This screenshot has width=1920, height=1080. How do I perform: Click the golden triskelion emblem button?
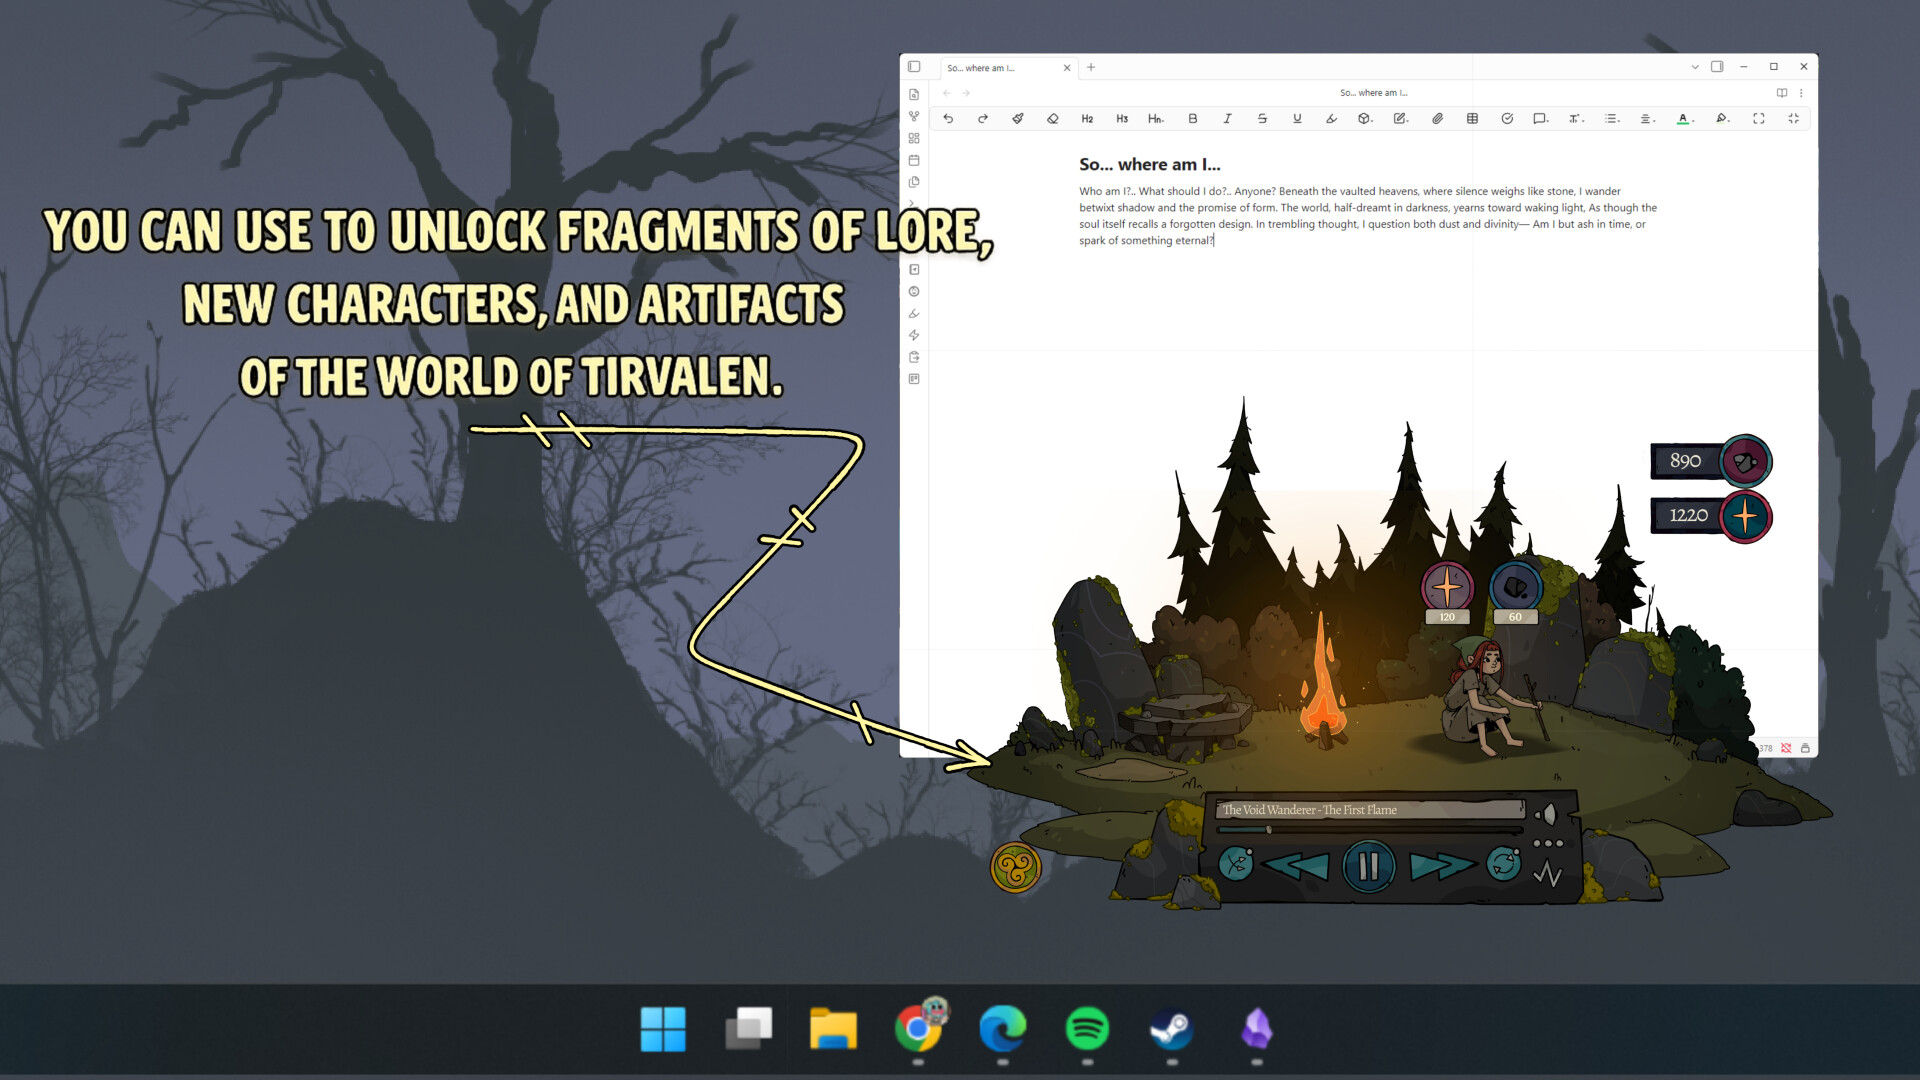point(1015,867)
